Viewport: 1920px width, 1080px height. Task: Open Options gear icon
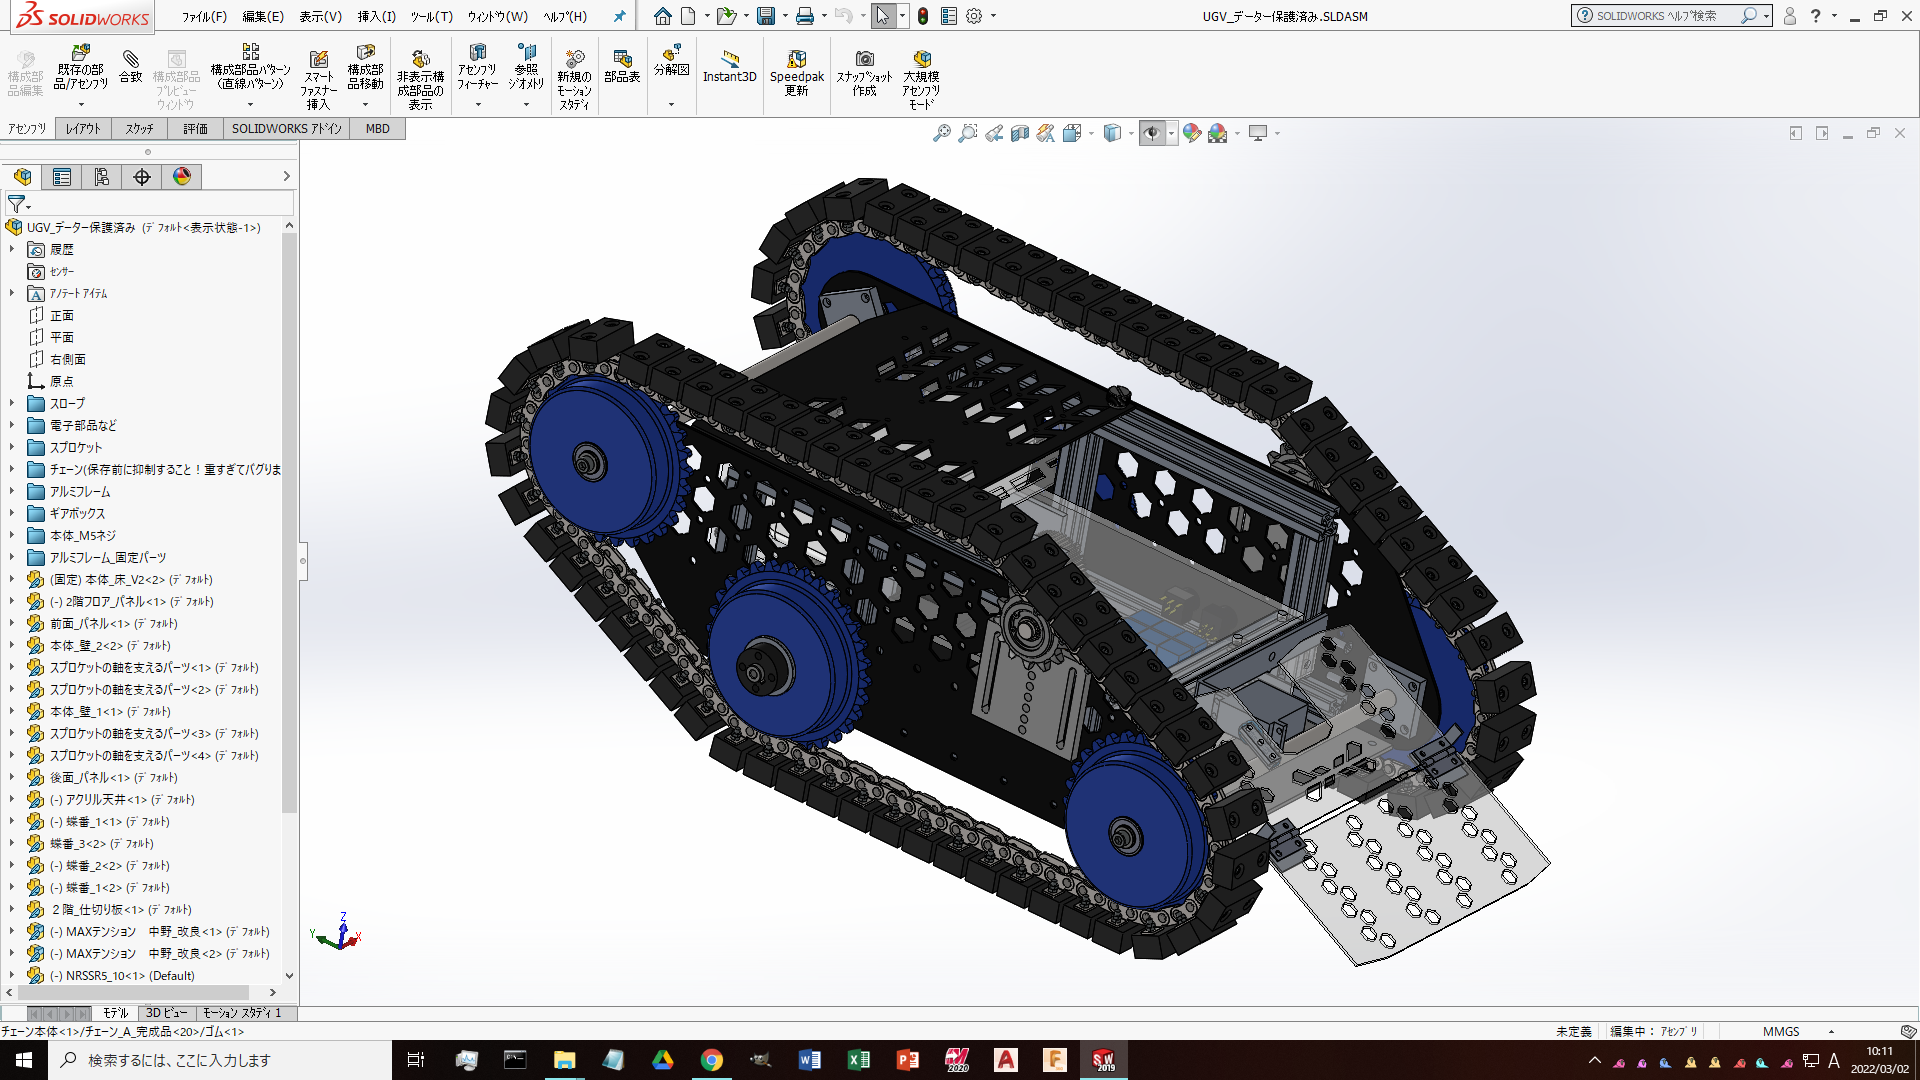(974, 16)
